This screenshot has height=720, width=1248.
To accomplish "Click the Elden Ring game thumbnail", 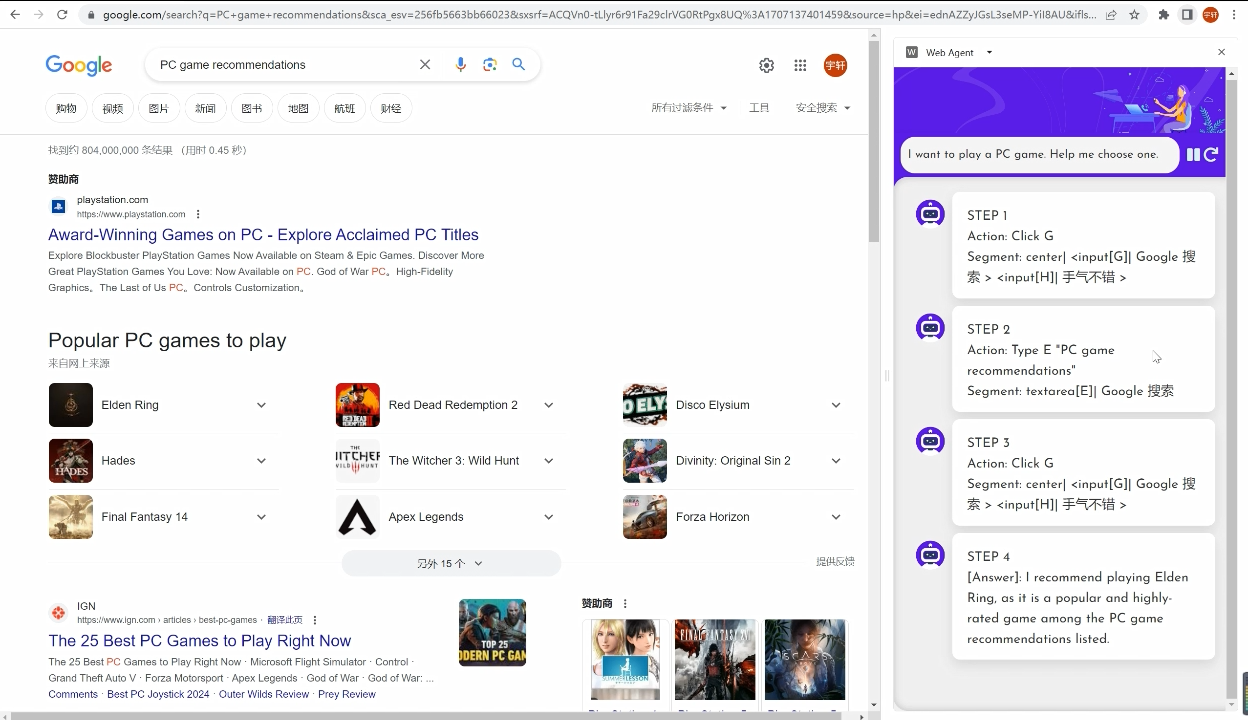I will (71, 405).
